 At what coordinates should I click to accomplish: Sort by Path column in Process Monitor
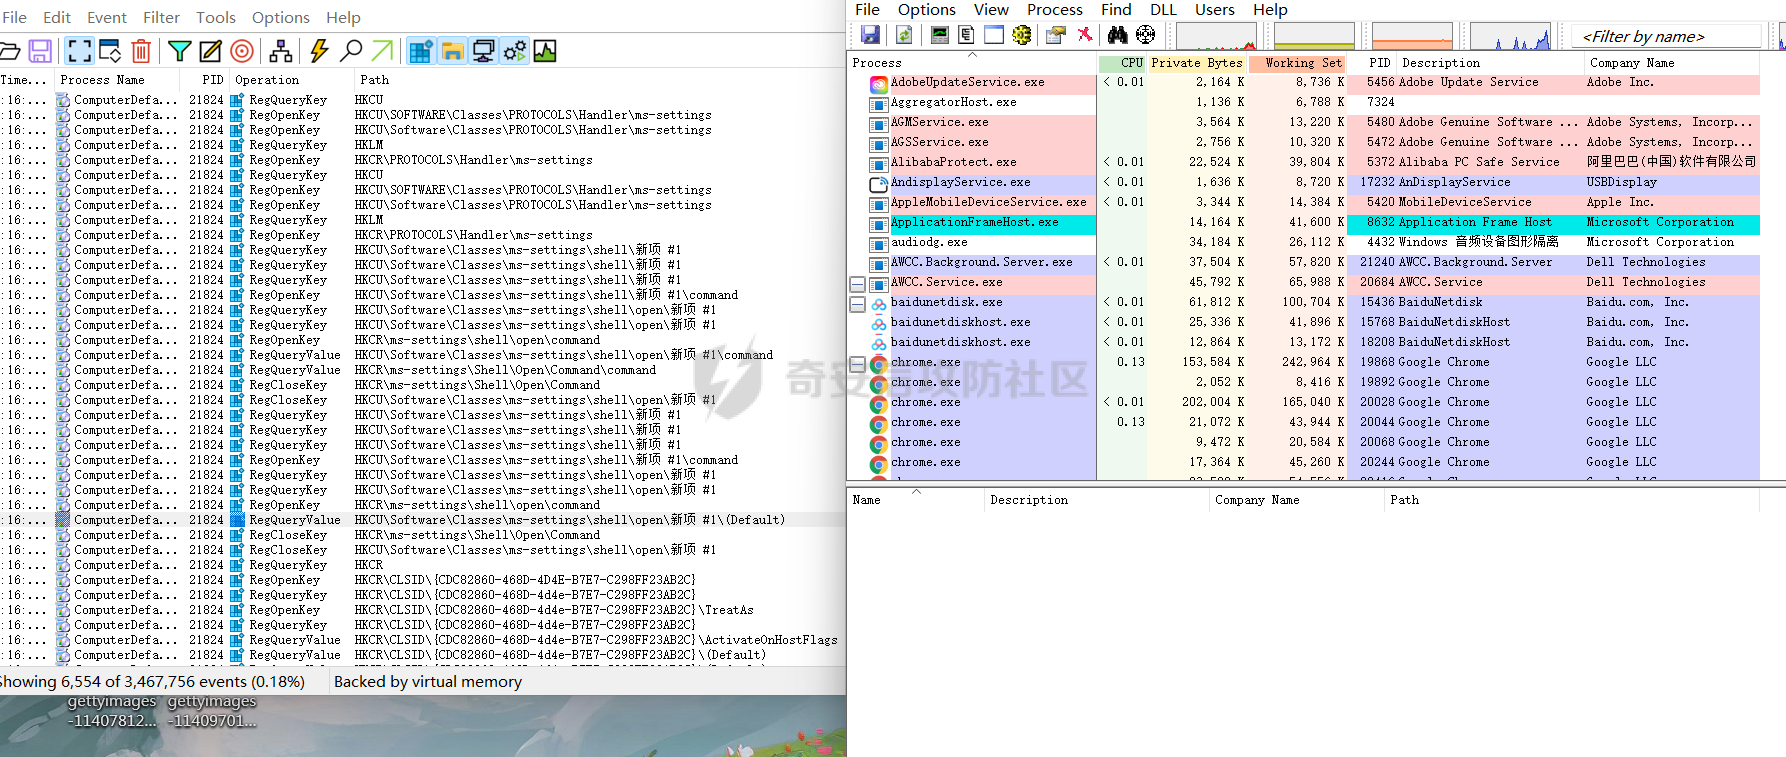(600, 80)
